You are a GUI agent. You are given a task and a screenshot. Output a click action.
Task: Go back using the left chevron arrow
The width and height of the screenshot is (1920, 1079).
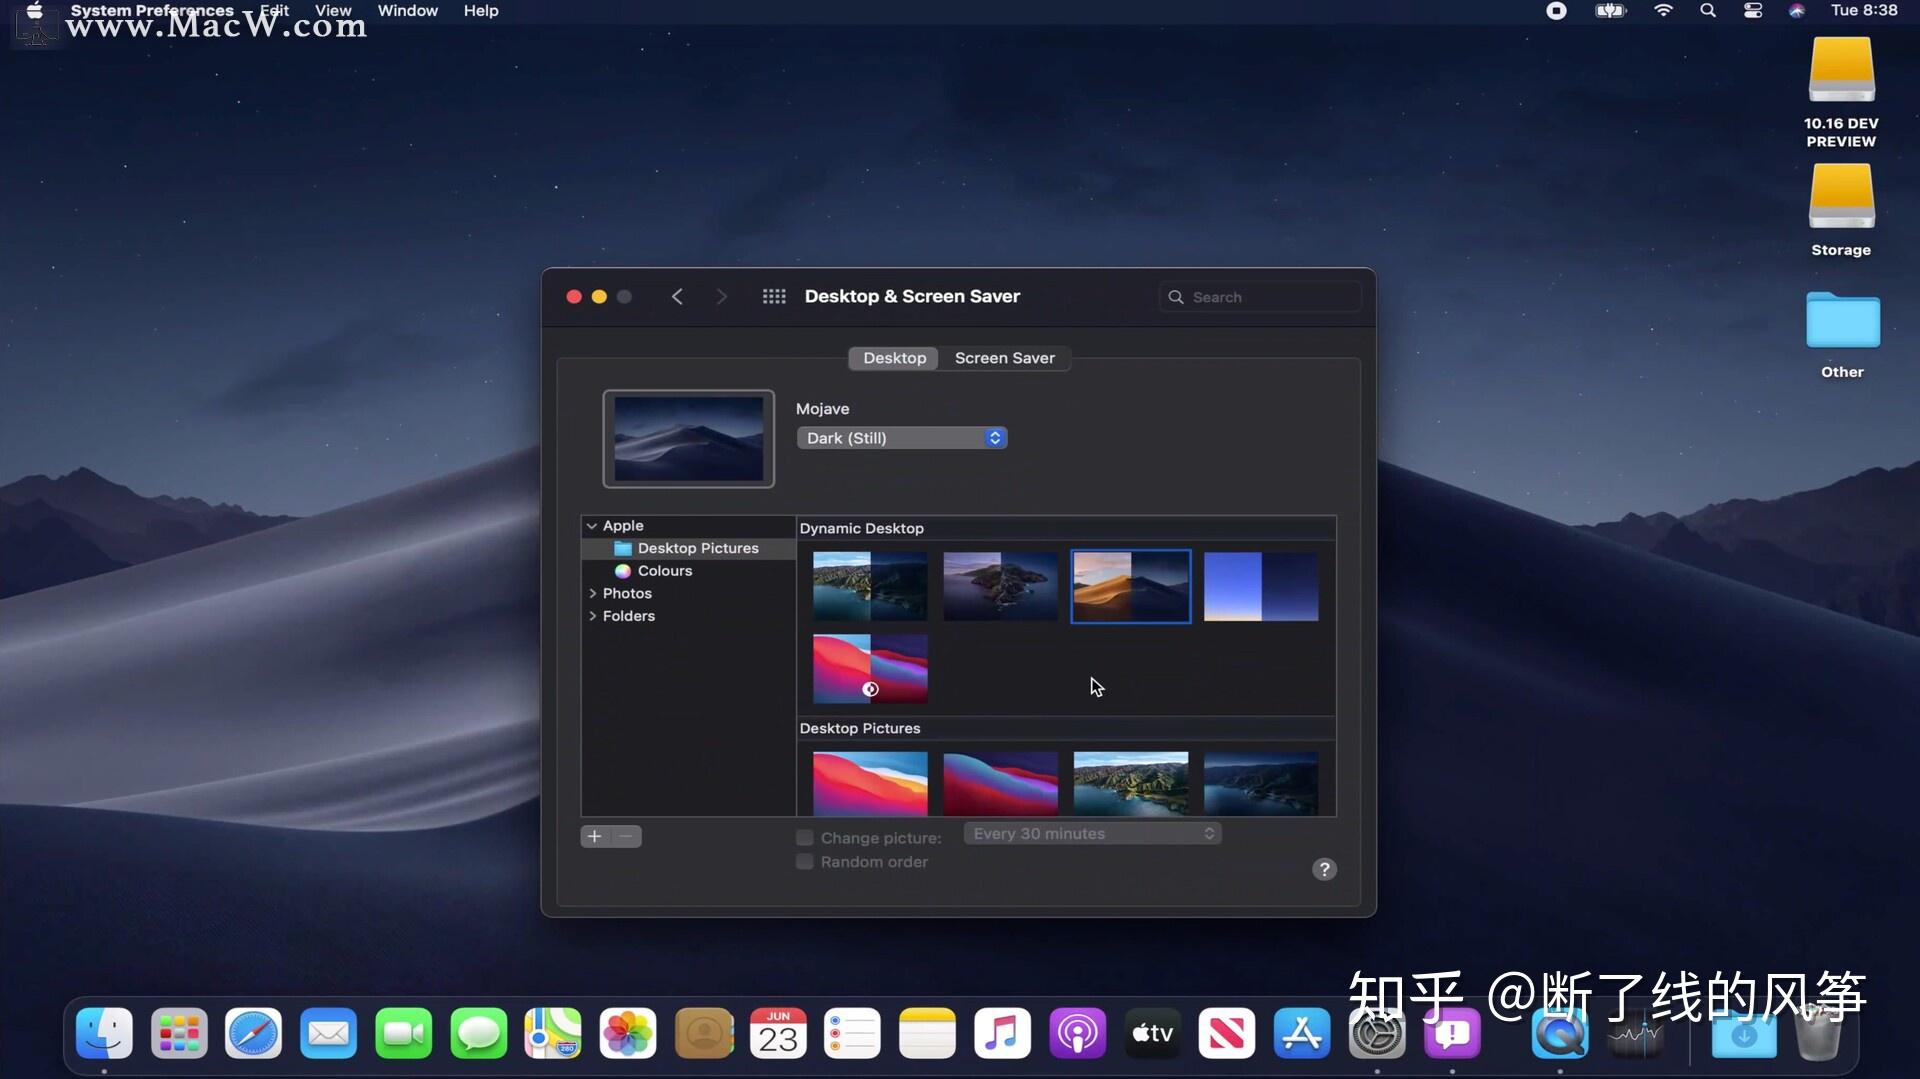click(x=677, y=296)
